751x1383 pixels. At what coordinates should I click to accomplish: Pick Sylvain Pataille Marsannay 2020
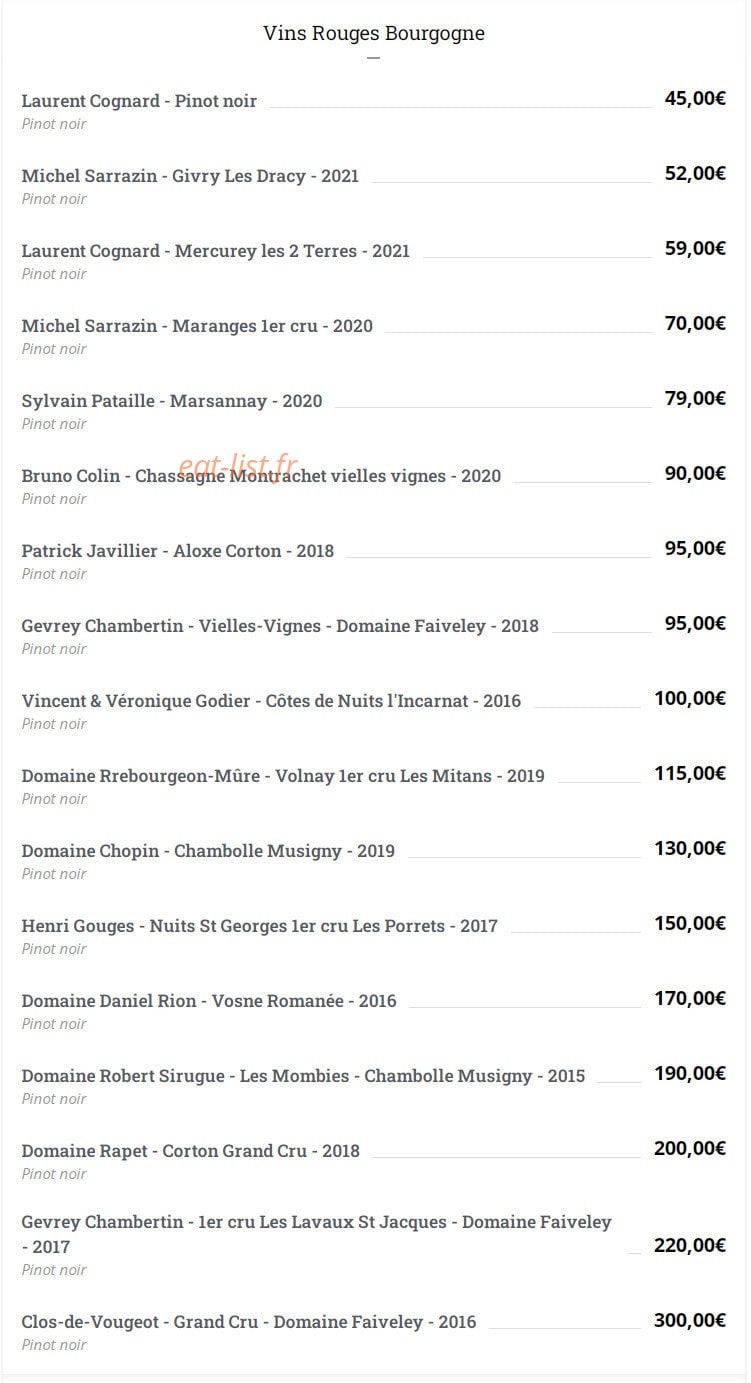tap(172, 401)
